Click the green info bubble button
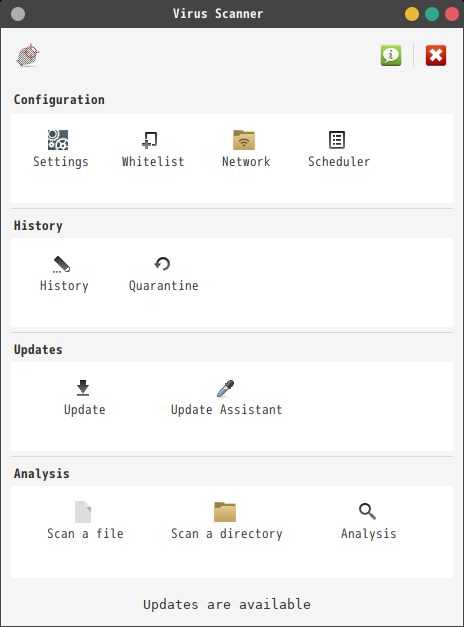 [391, 55]
